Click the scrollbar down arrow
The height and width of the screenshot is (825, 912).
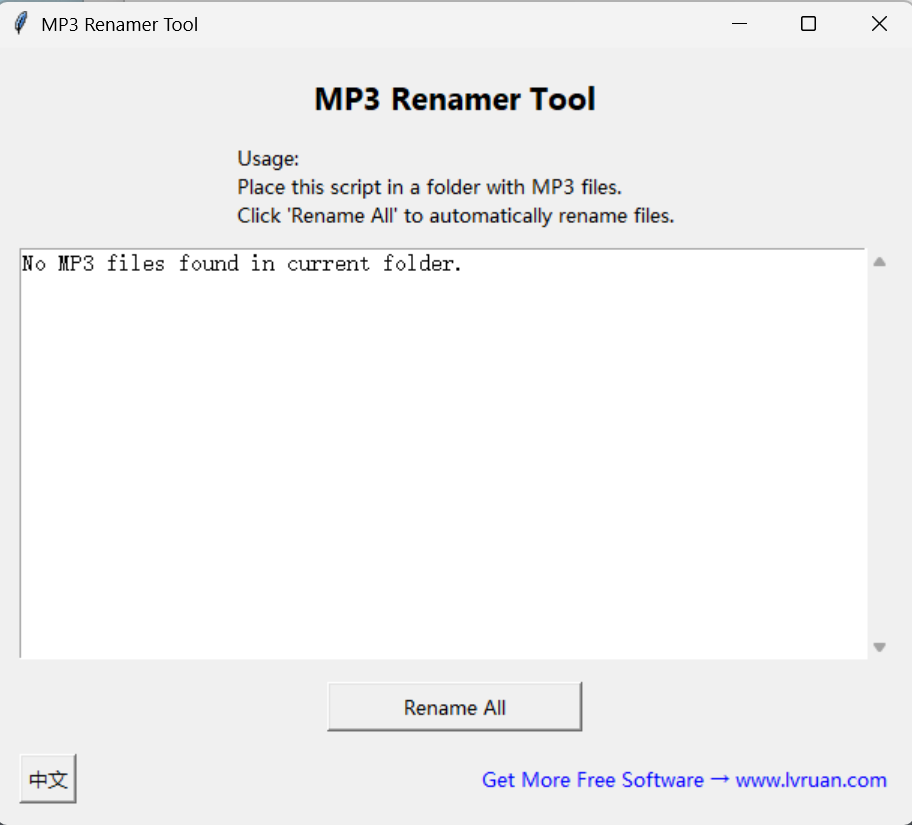click(879, 646)
